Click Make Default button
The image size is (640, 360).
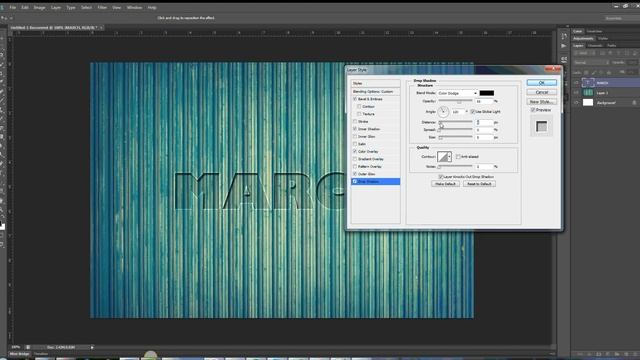pyautogui.click(x=445, y=184)
